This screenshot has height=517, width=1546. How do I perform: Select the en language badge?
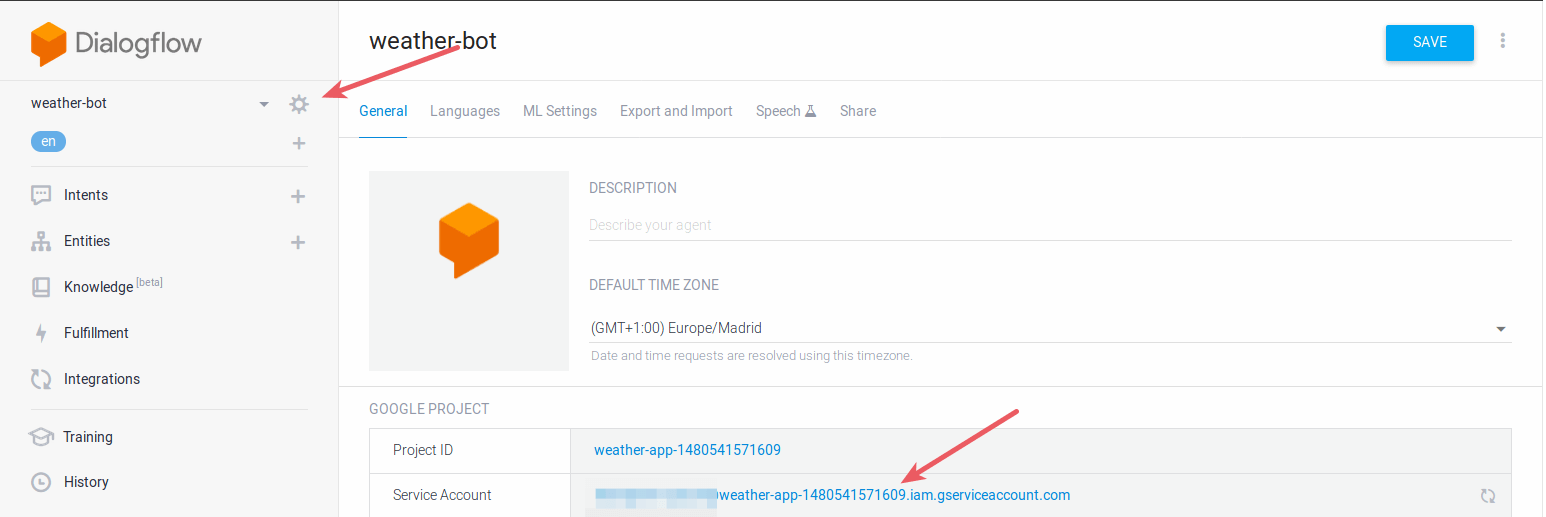click(48, 142)
